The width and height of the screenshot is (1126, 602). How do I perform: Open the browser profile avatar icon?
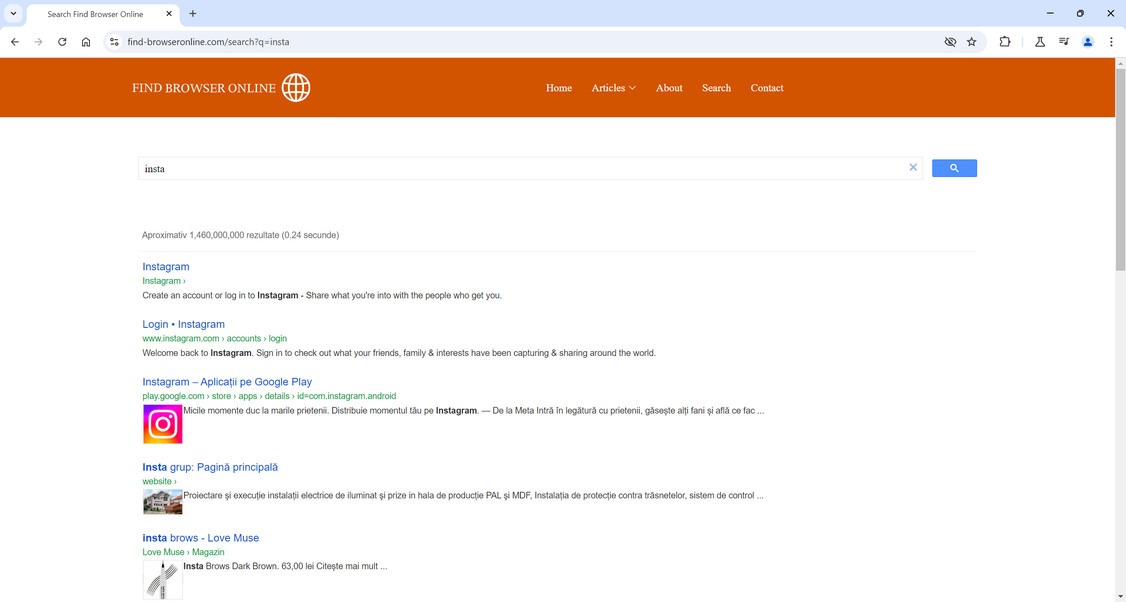click(1087, 41)
